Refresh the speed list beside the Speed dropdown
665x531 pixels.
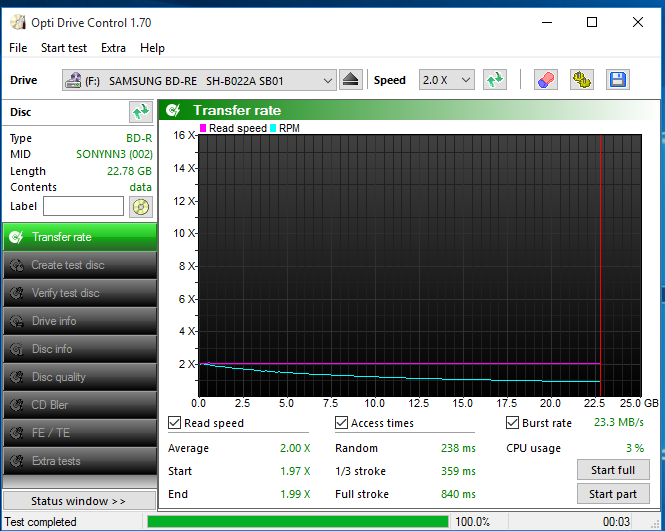point(495,80)
